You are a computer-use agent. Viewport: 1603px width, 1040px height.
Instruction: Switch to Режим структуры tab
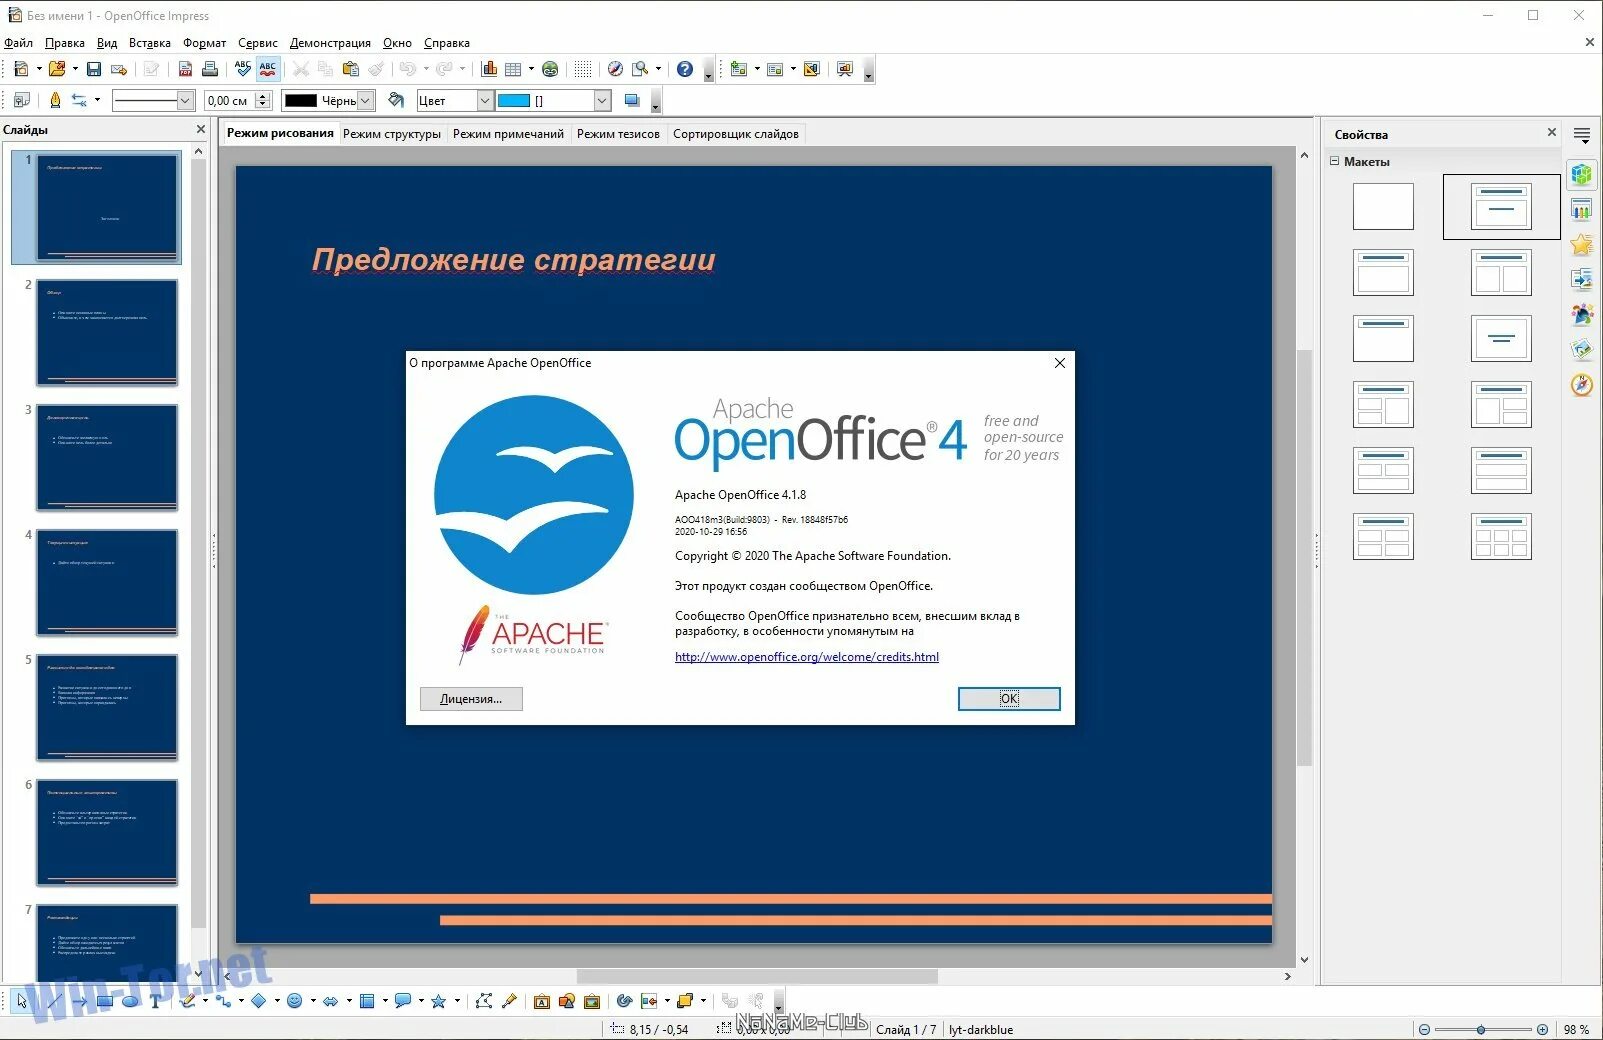[x=392, y=134]
